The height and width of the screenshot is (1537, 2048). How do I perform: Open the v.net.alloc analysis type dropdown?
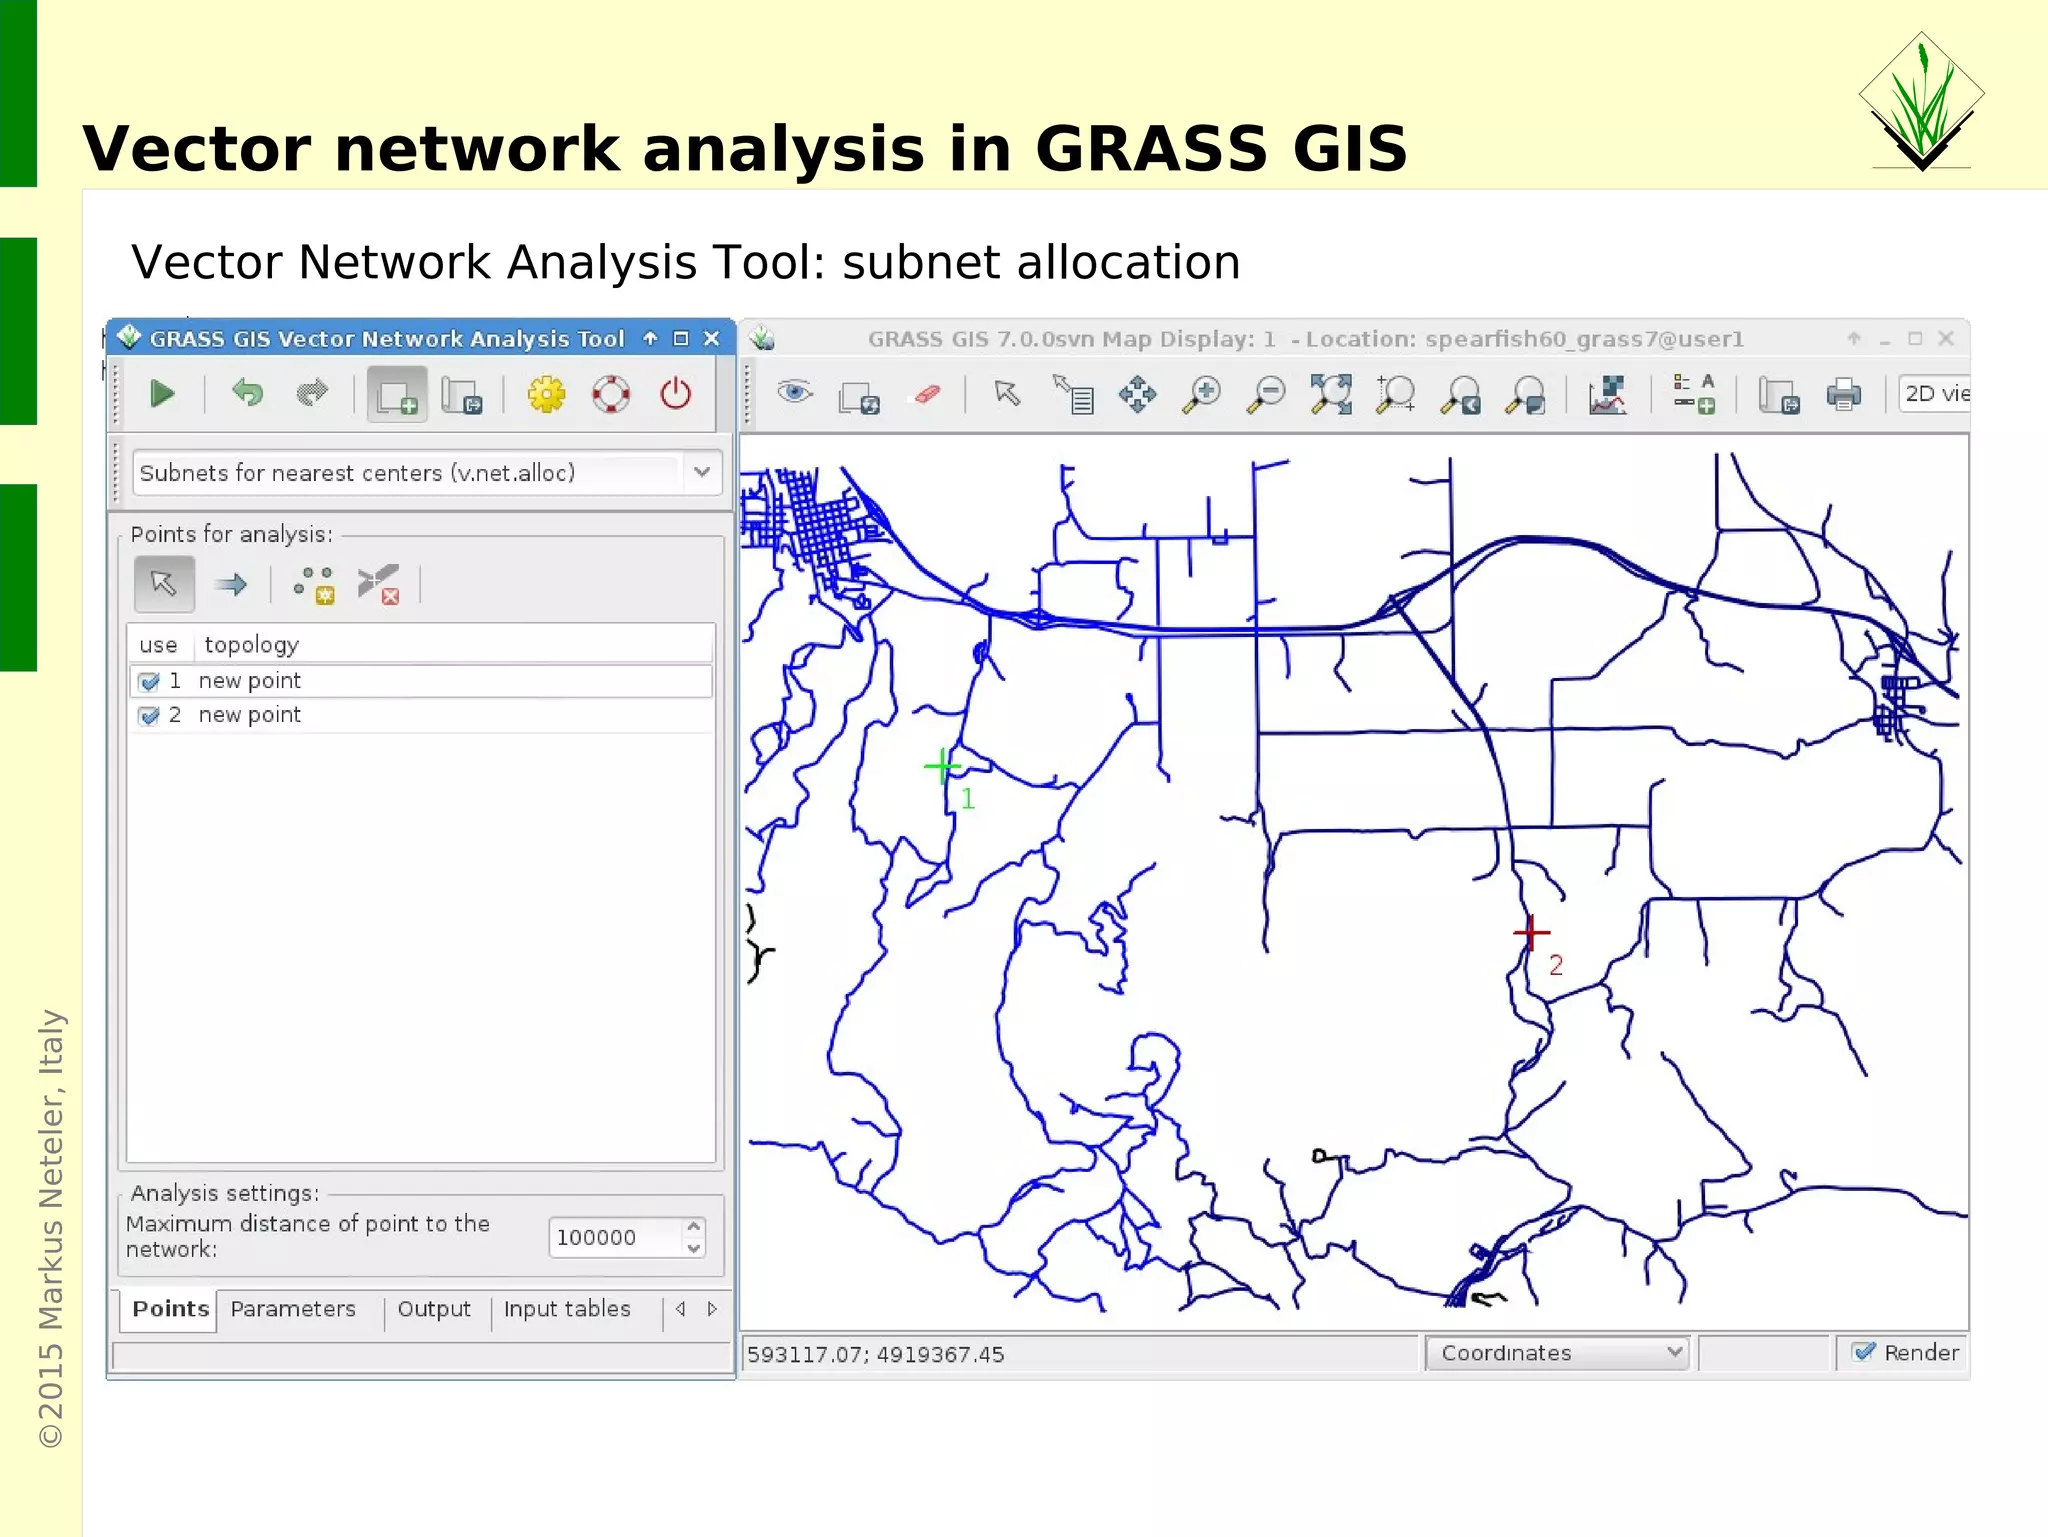click(702, 472)
